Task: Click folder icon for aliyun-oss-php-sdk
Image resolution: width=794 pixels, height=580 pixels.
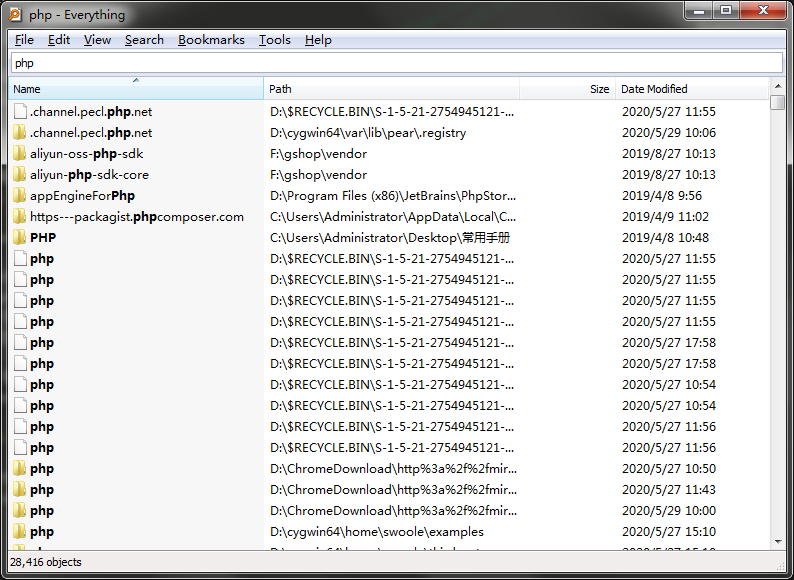Action: point(20,153)
